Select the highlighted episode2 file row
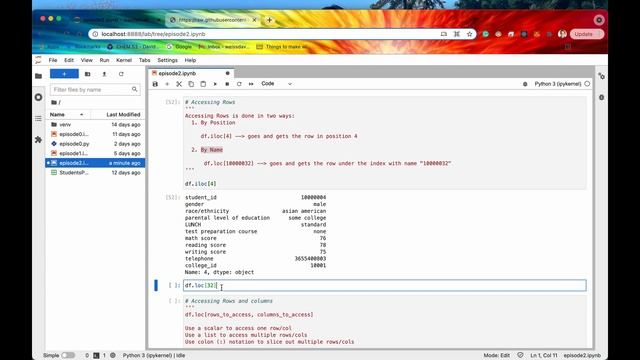640x360 pixels. coord(95,163)
